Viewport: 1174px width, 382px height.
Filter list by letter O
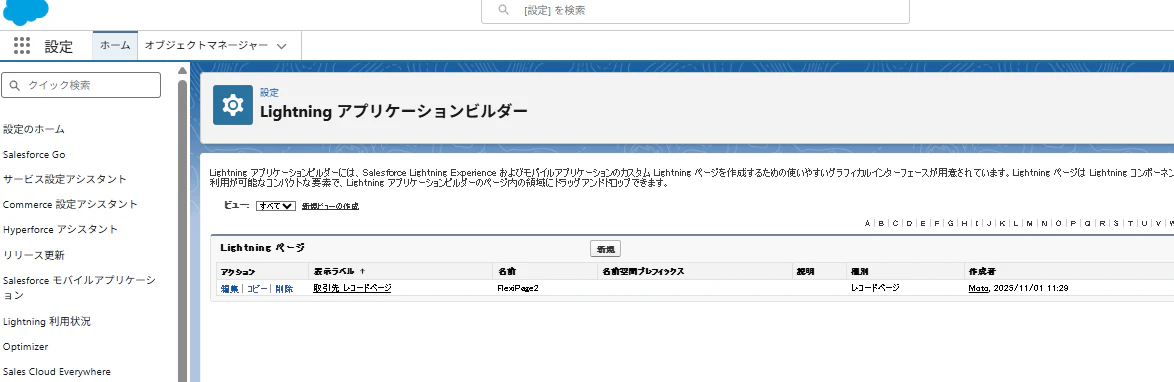(x=1059, y=223)
